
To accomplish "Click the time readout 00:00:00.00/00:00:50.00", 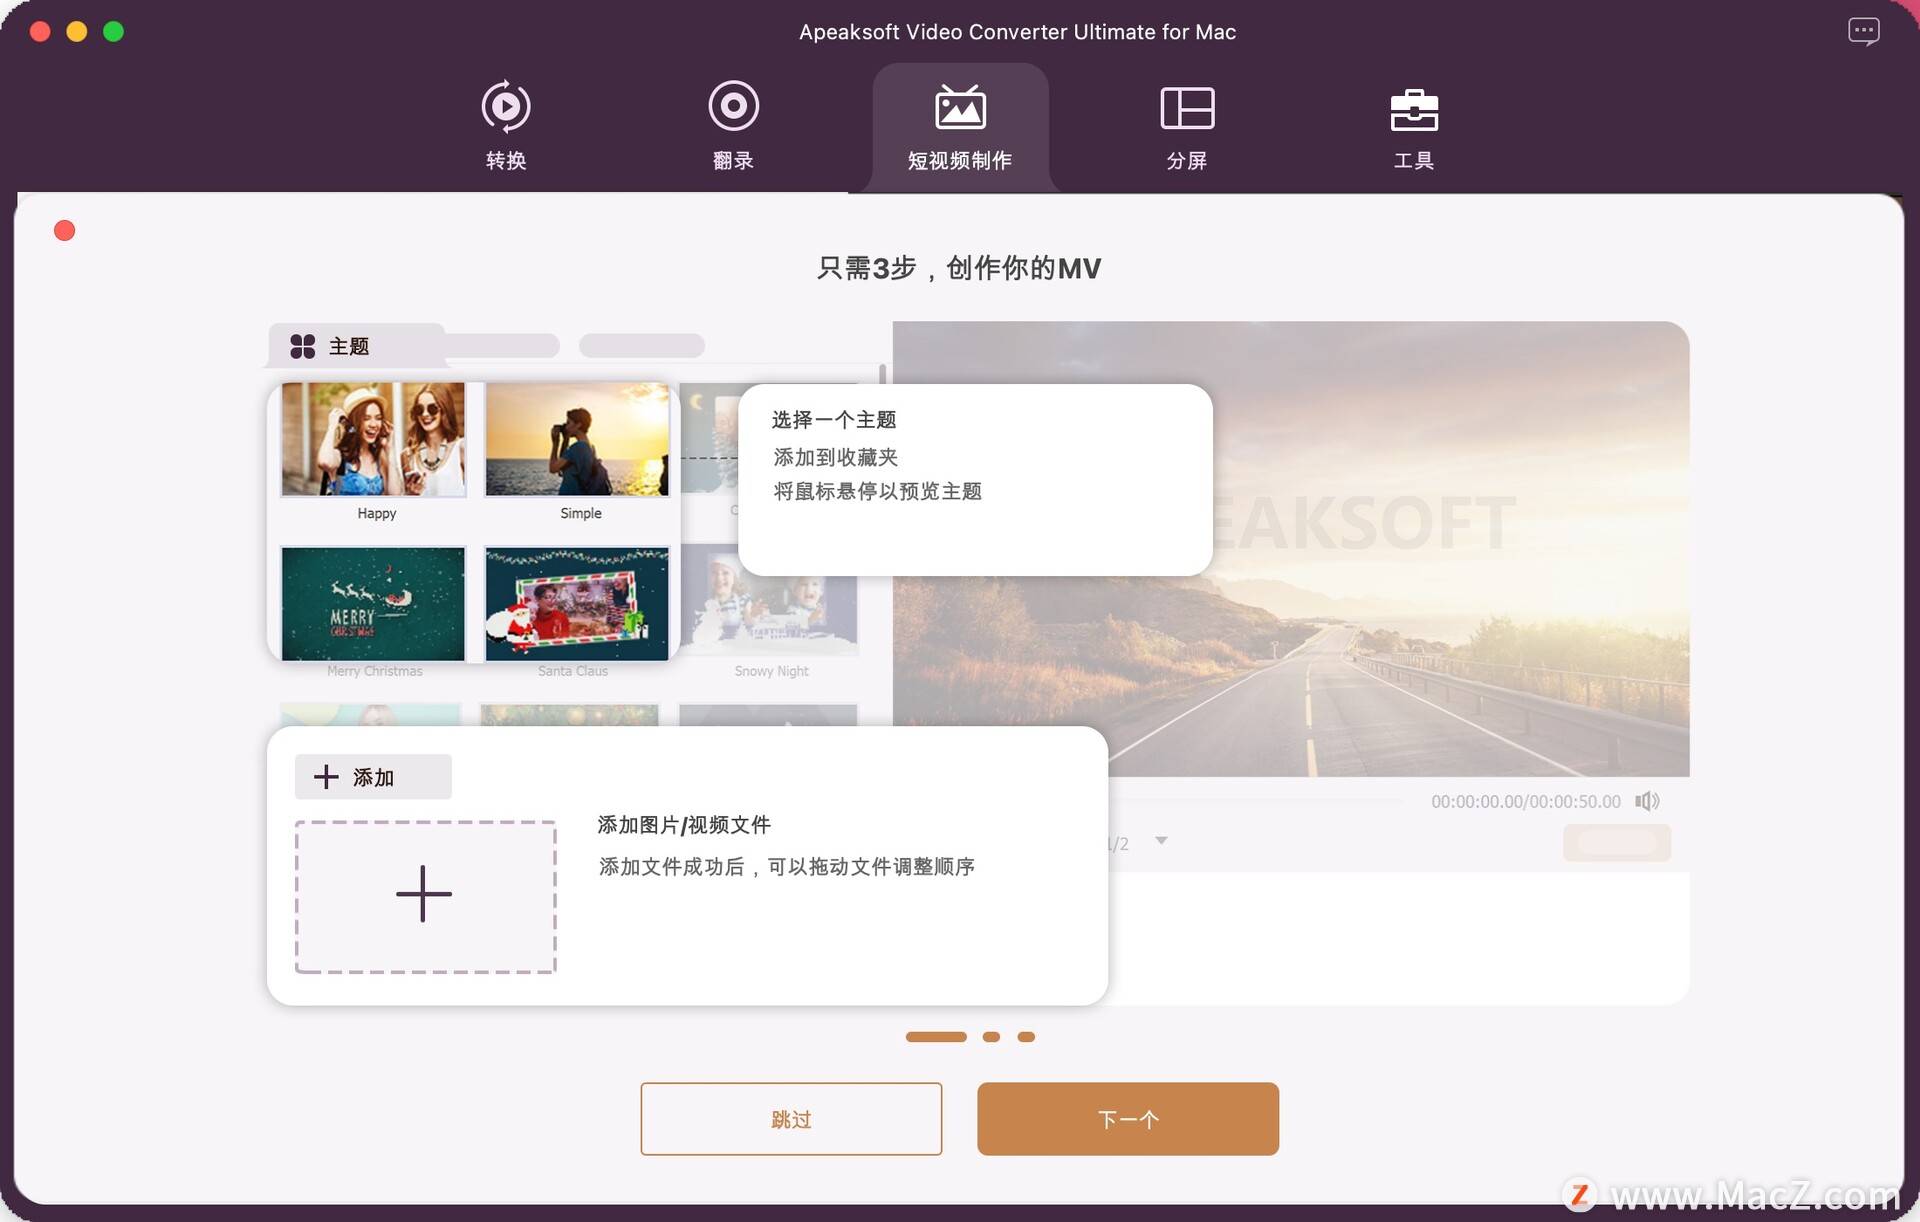I will [x=1525, y=802].
